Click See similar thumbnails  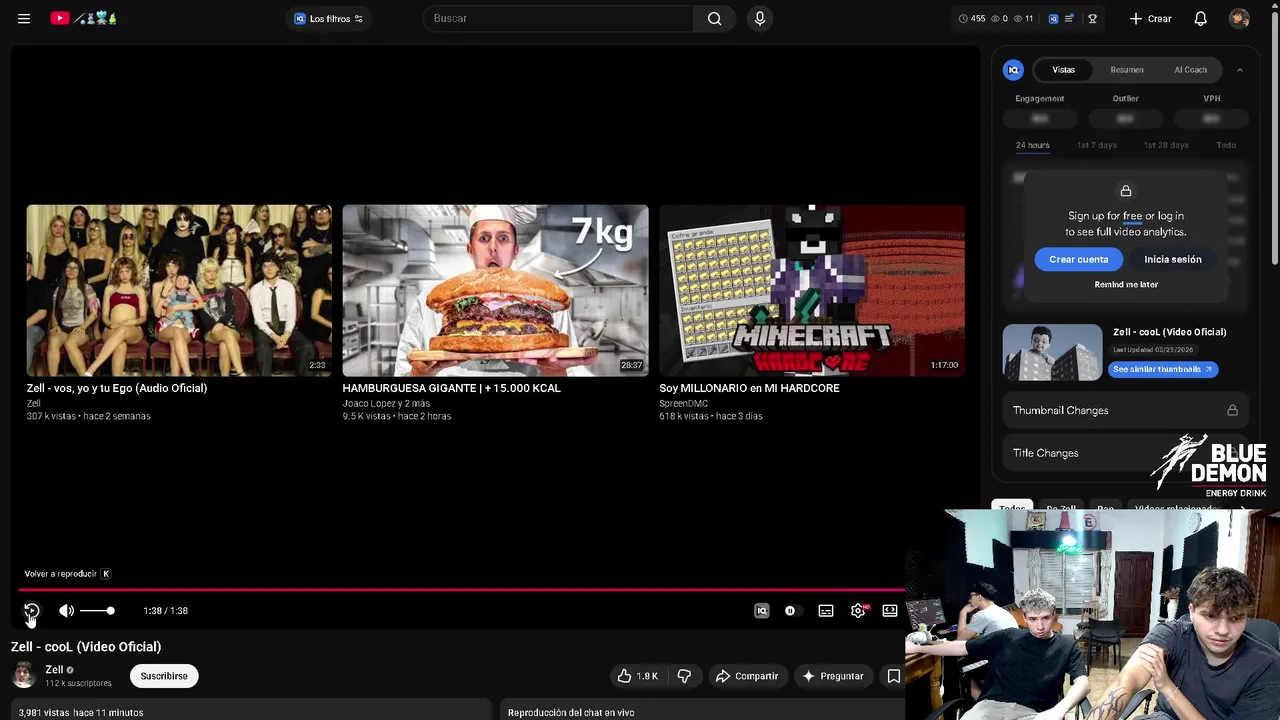point(1162,369)
